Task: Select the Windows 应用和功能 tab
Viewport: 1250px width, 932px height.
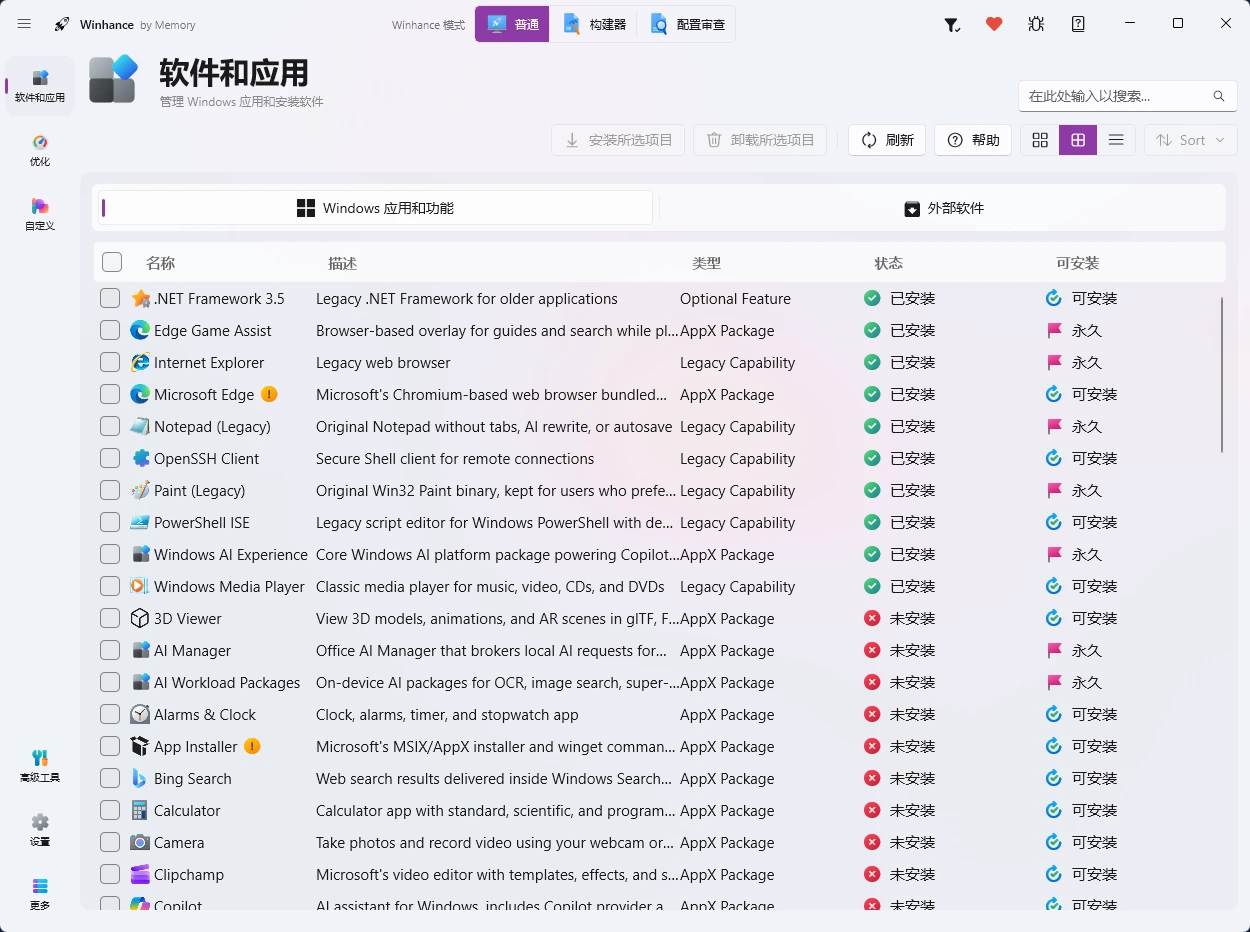Action: pos(375,208)
